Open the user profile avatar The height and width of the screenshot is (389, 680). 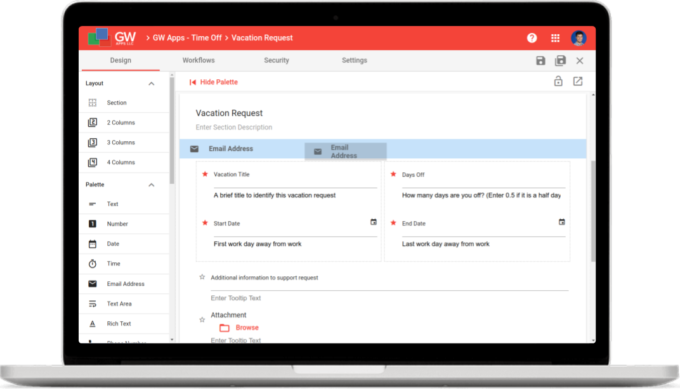(579, 38)
